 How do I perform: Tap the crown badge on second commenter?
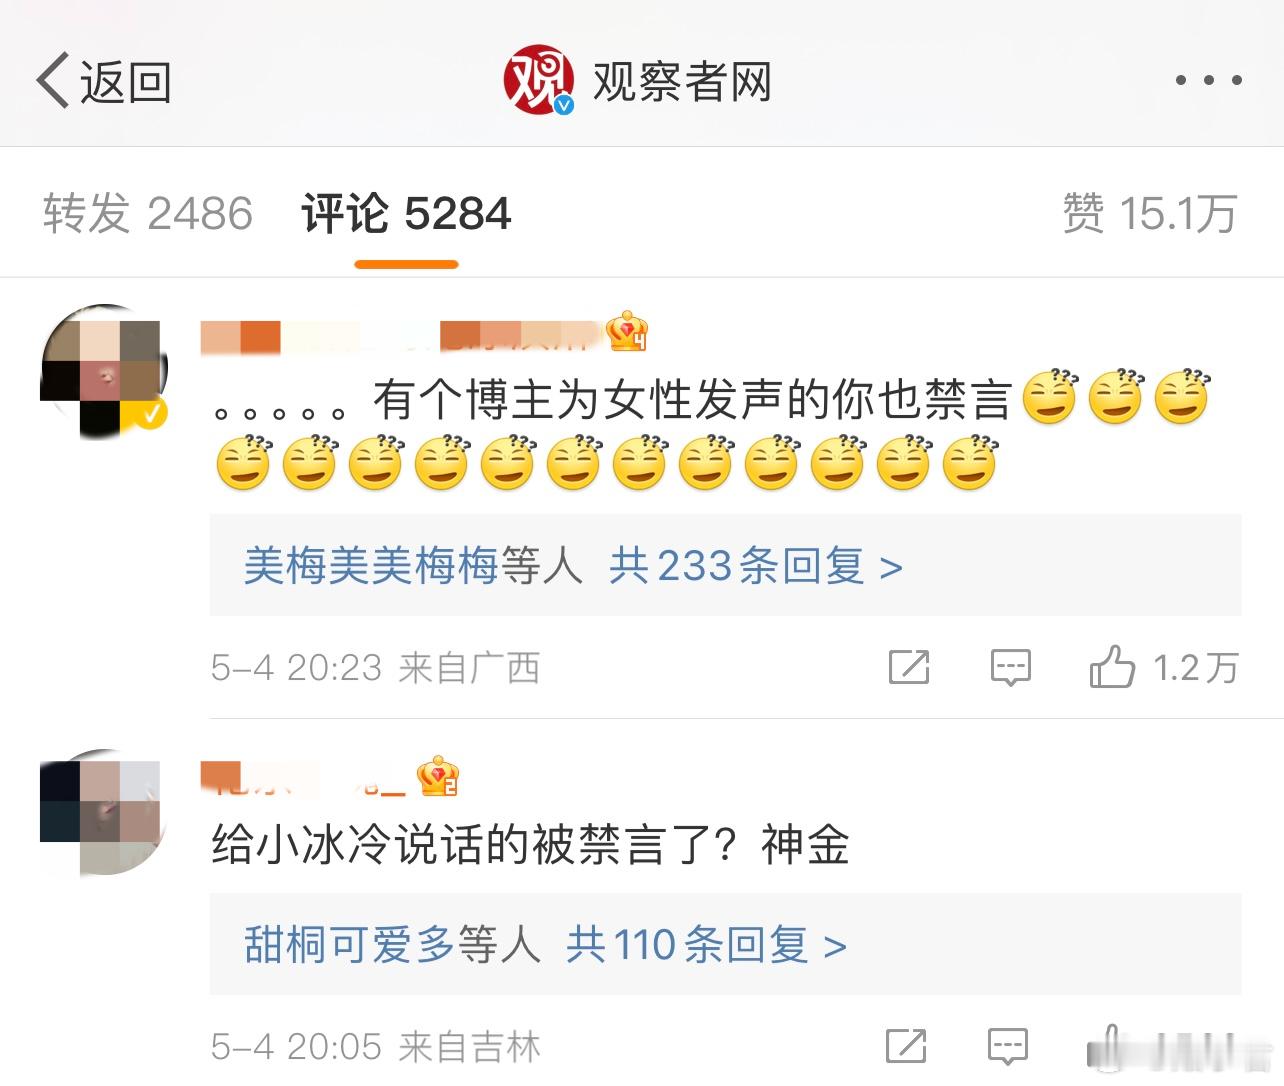(438, 776)
